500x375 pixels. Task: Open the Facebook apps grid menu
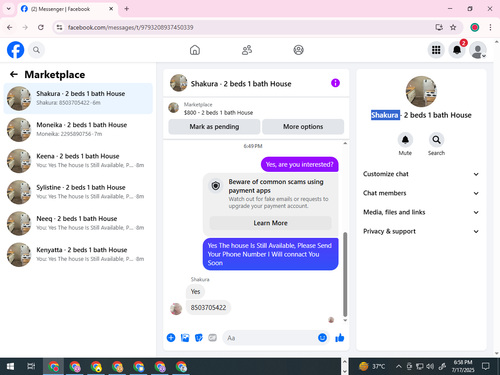coord(436,50)
